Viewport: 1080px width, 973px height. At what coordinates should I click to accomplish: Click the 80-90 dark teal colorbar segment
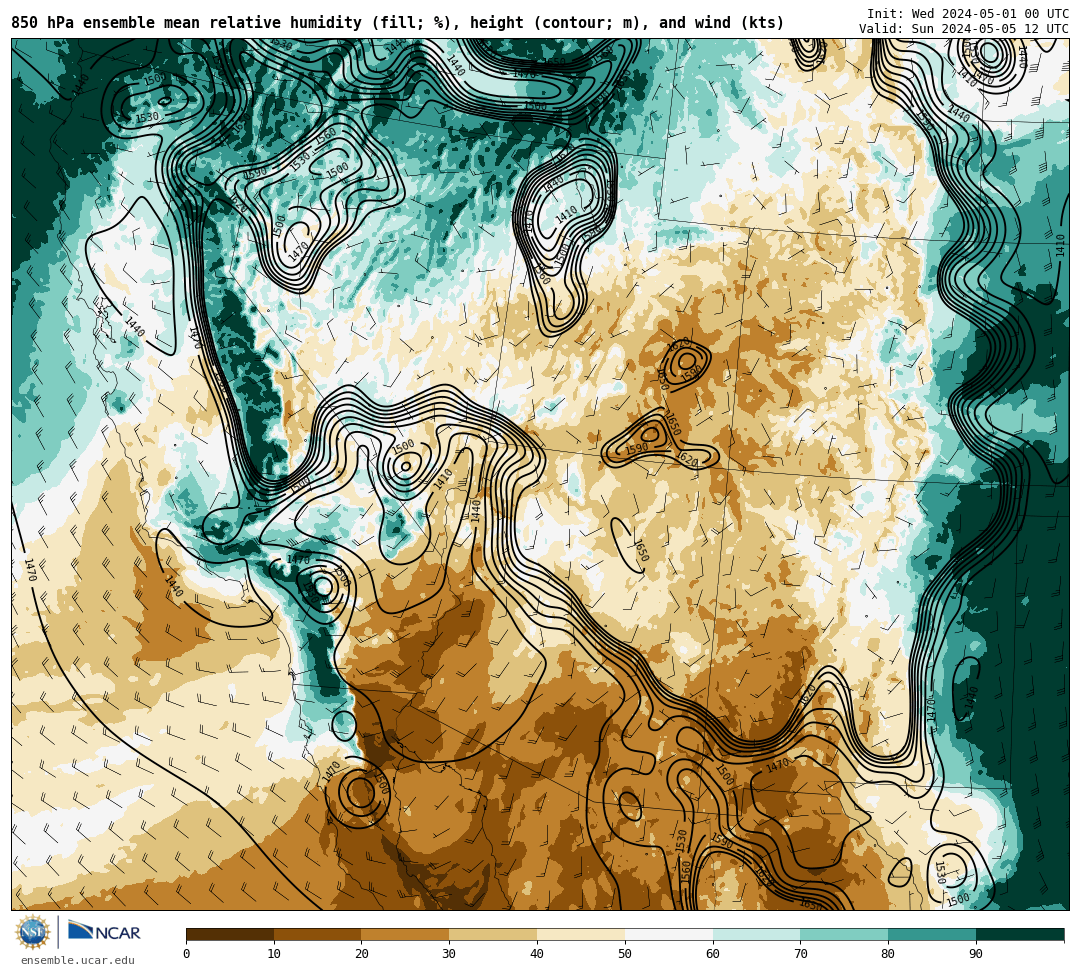coord(932,934)
